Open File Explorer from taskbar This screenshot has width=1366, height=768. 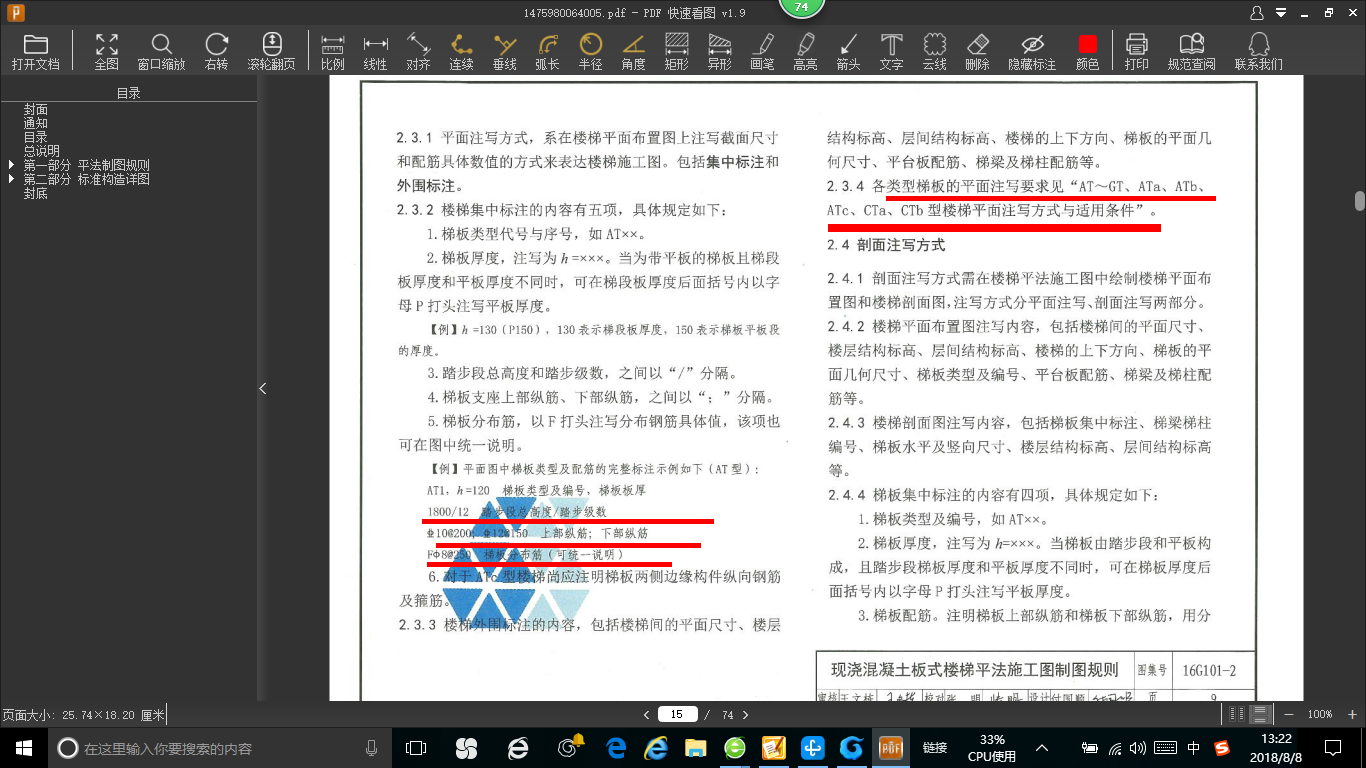[x=696, y=747]
